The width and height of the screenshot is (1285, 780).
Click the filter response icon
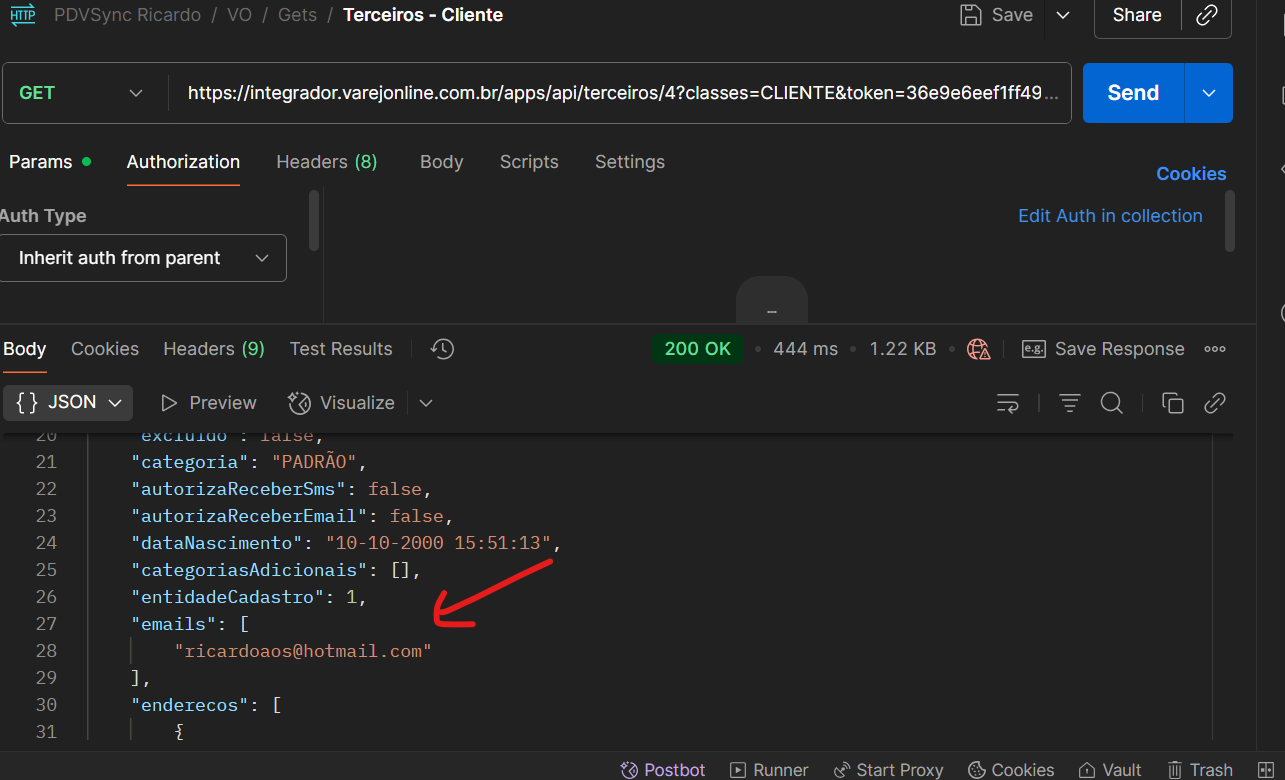[1070, 403]
